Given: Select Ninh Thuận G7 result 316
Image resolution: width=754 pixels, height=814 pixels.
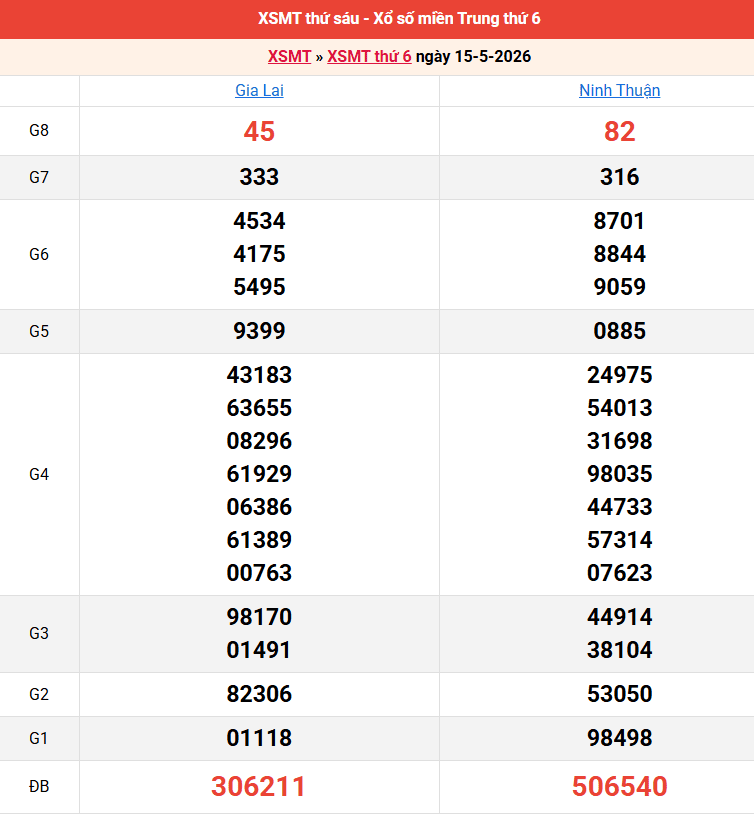Looking at the screenshot, I should point(620,177).
